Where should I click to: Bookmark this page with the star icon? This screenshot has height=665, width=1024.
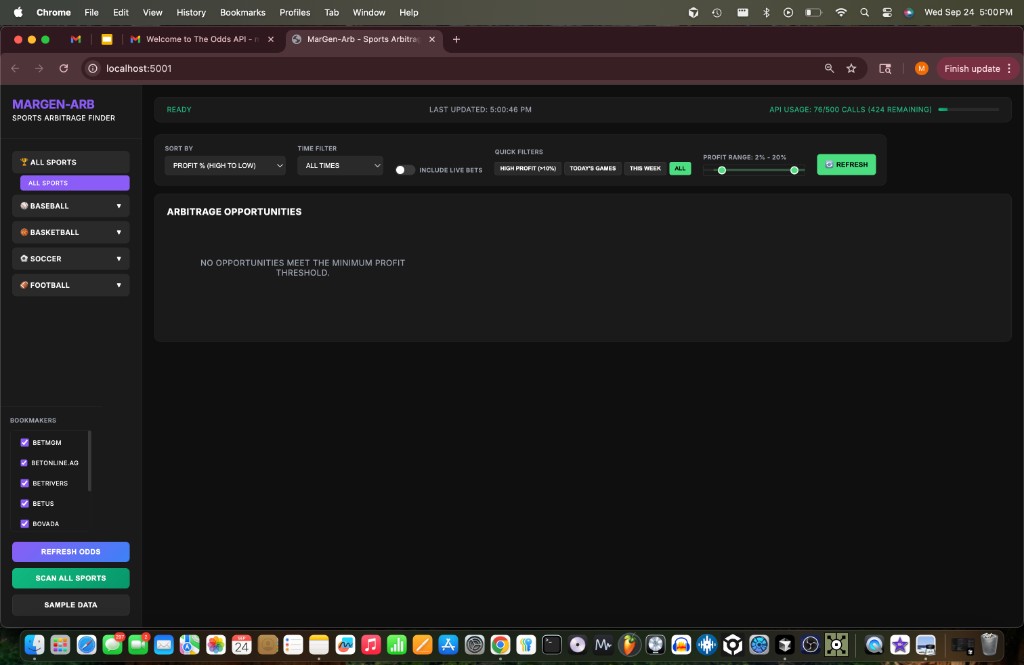[851, 68]
